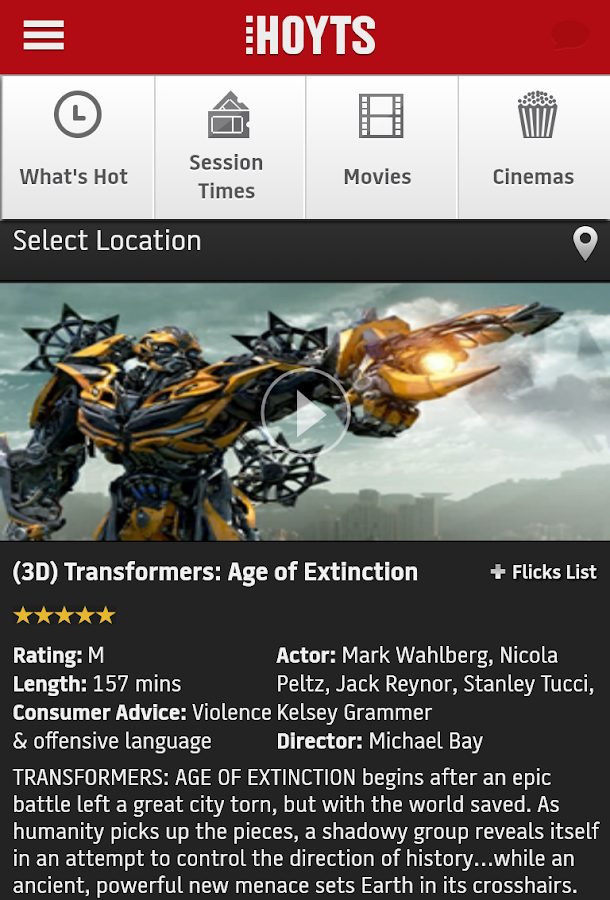The width and height of the screenshot is (610, 900).
Task: Click the Bumblebee trailer thumbnail image
Action: click(x=305, y=412)
